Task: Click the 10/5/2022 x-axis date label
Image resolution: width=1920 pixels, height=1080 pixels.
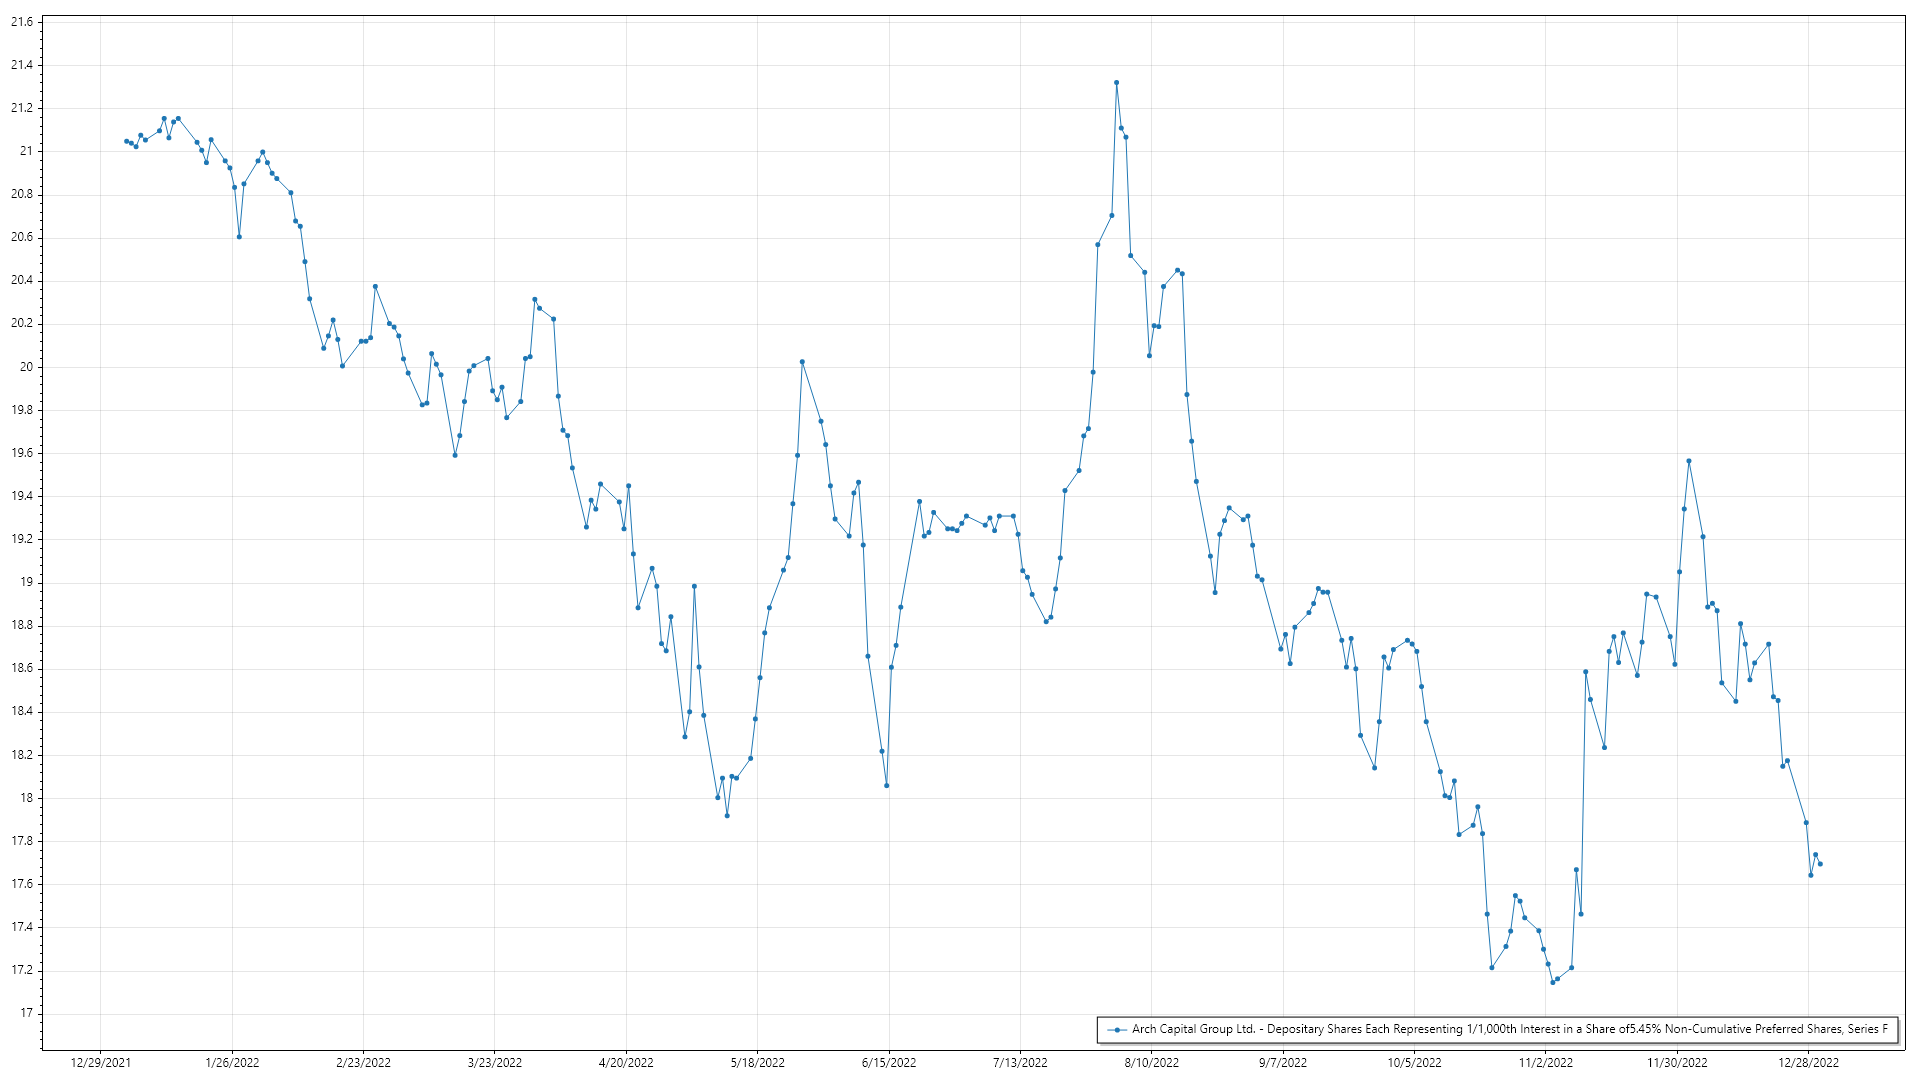Action: (x=1414, y=1062)
